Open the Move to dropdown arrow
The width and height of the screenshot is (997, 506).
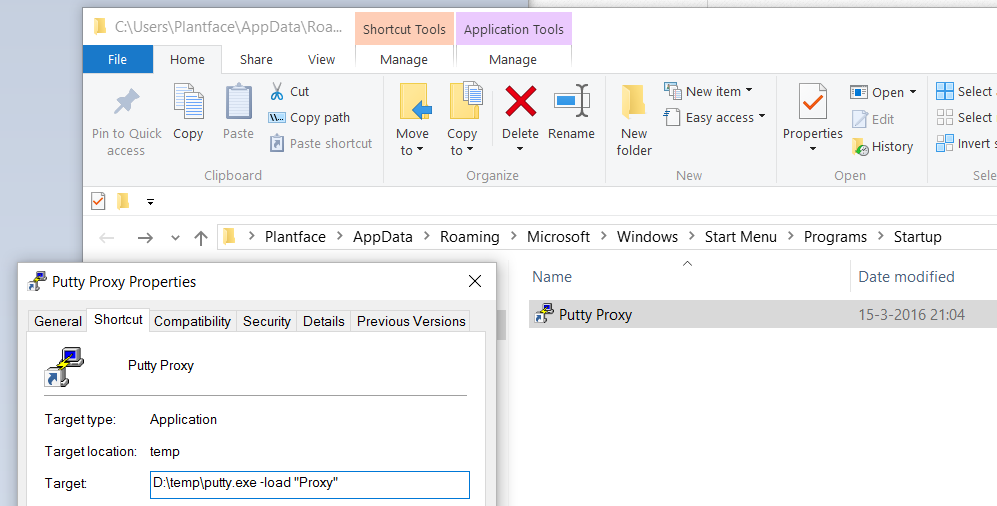[420, 151]
